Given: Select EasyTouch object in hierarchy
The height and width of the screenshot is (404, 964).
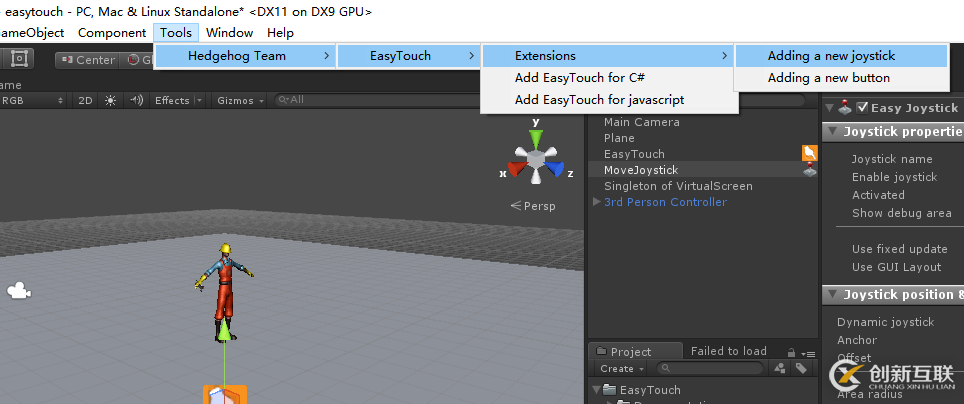Looking at the screenshot, I should [x=634, y=154].
